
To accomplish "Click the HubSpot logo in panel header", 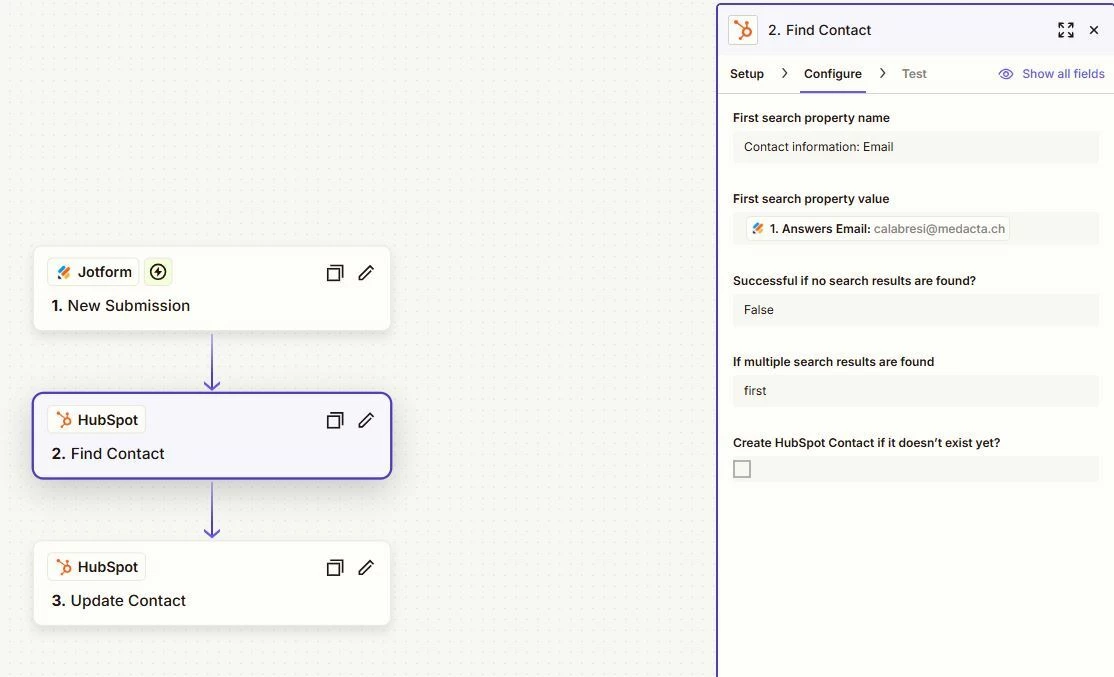I will tap(743, 30).
